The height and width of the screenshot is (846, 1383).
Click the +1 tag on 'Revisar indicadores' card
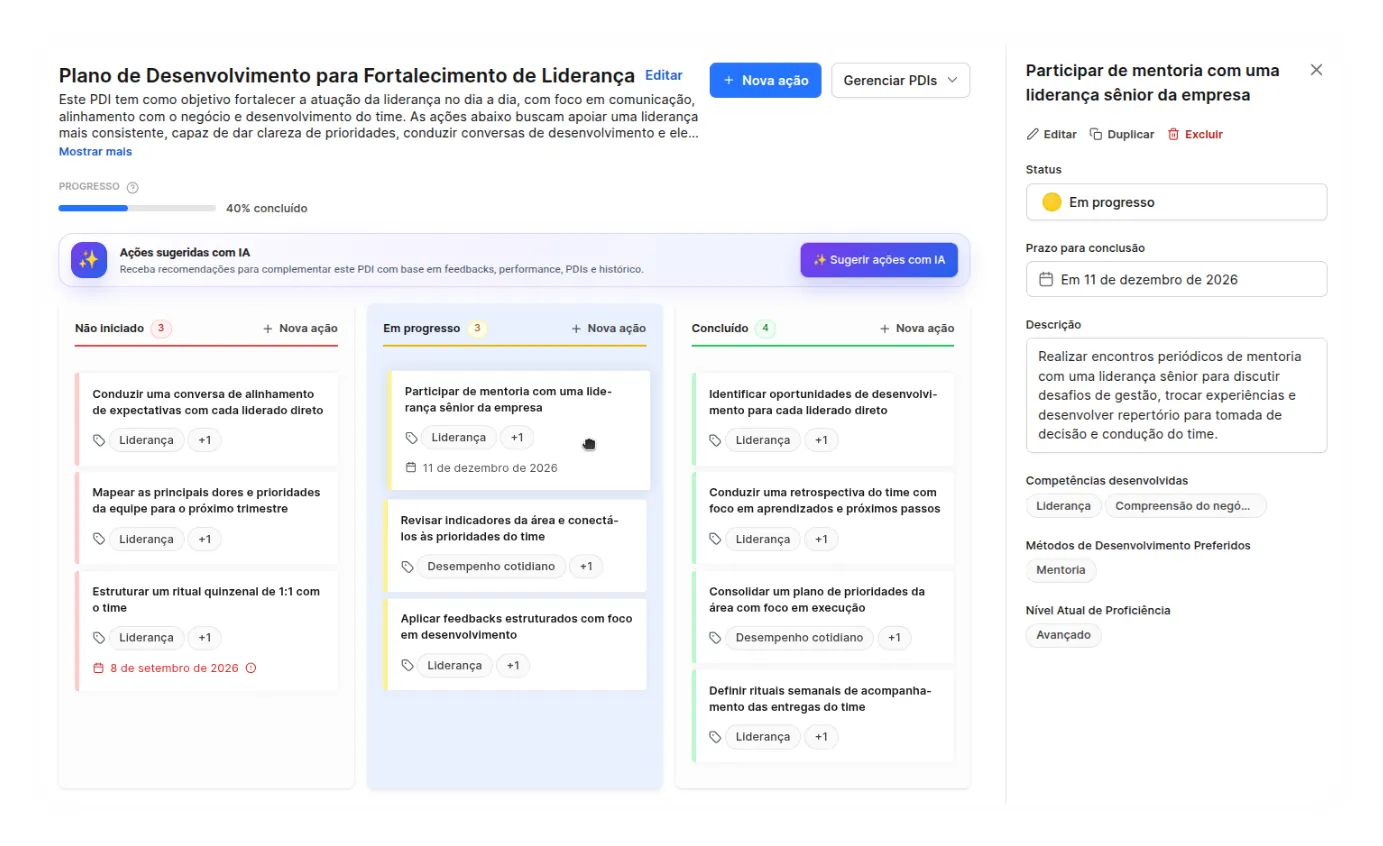586,567
